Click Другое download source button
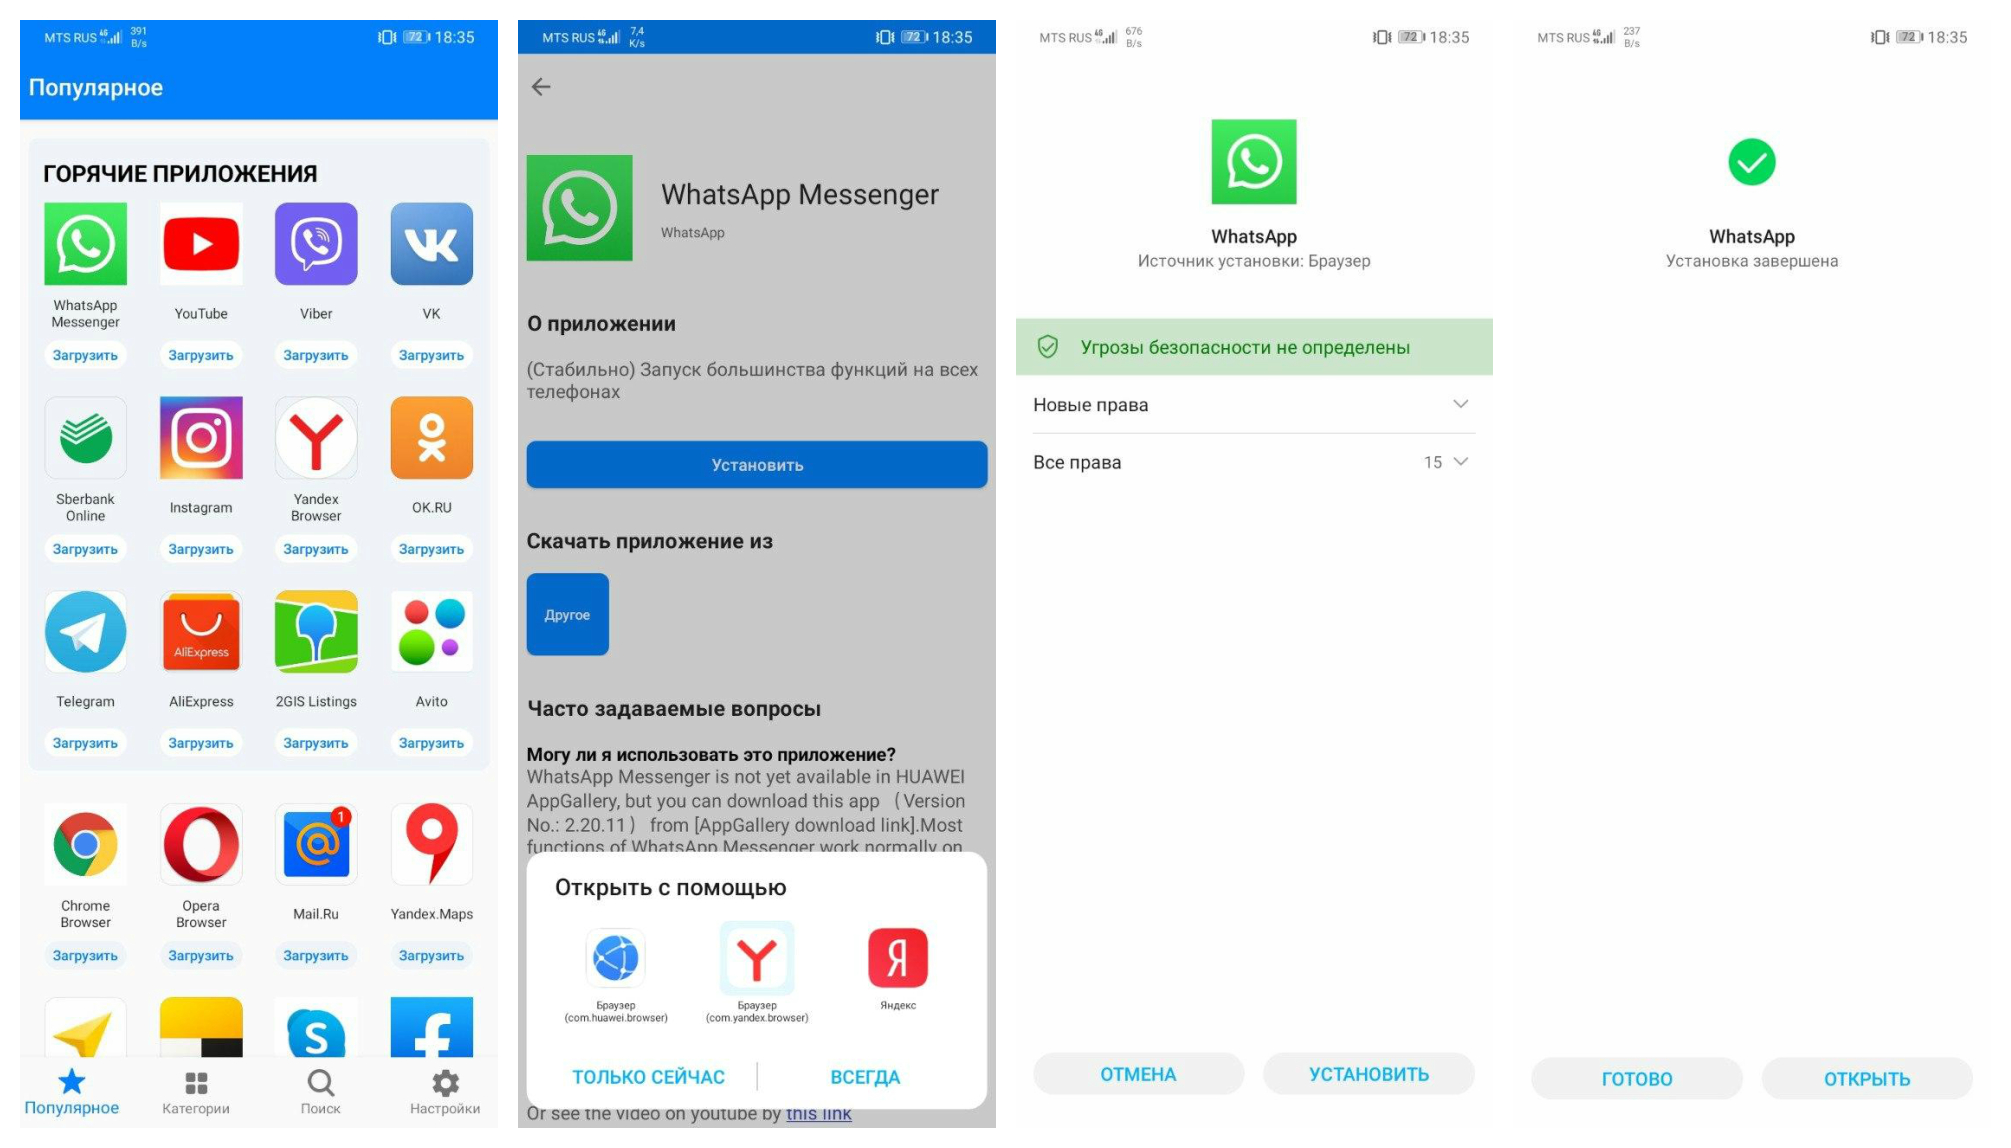 [x=568, y=615]
